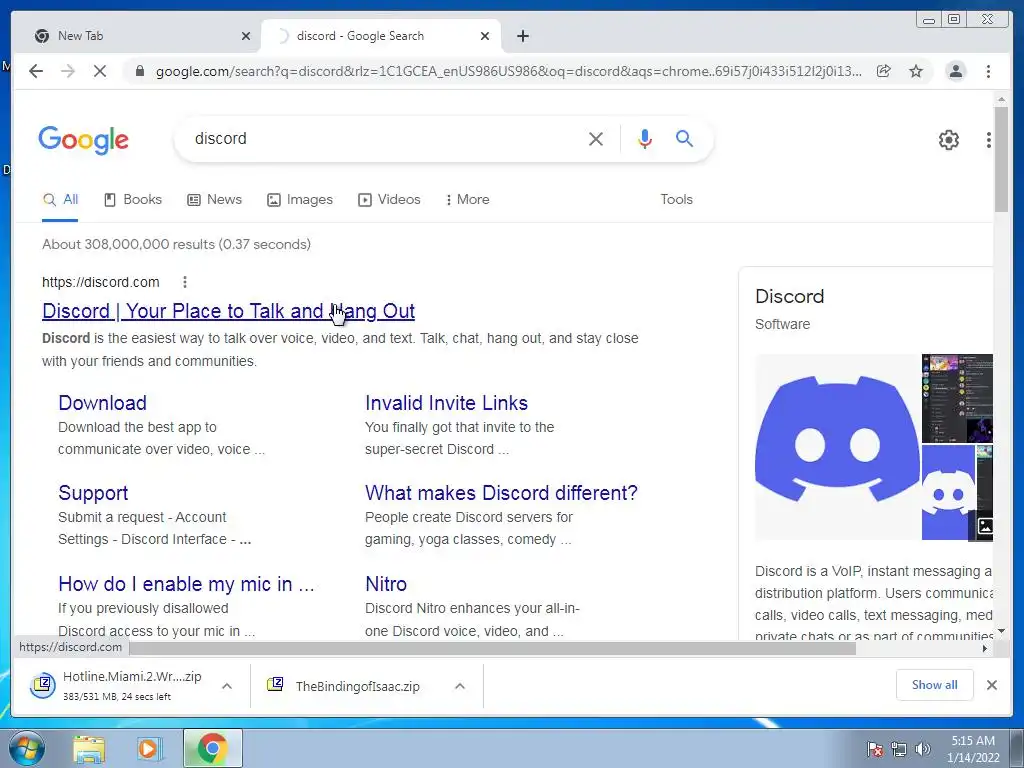Screen dimensions: 1024x768
Task: Open the Action Center flag icon
Action: (875, 749)
